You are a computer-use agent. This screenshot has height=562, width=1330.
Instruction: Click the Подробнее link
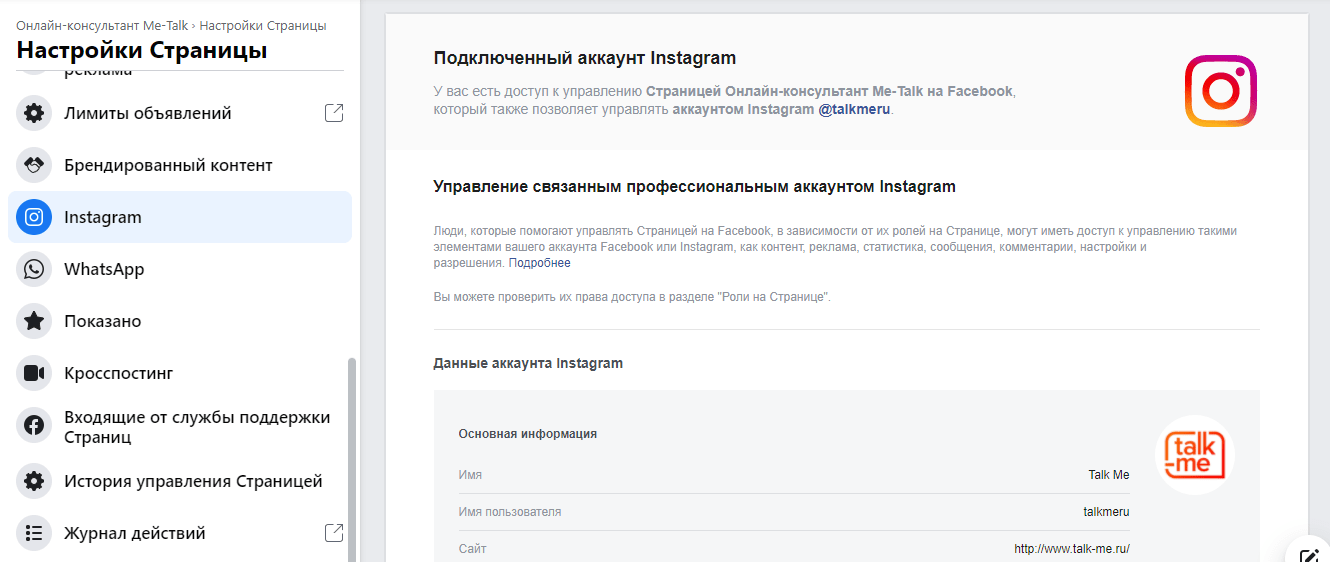click(539, 263)
